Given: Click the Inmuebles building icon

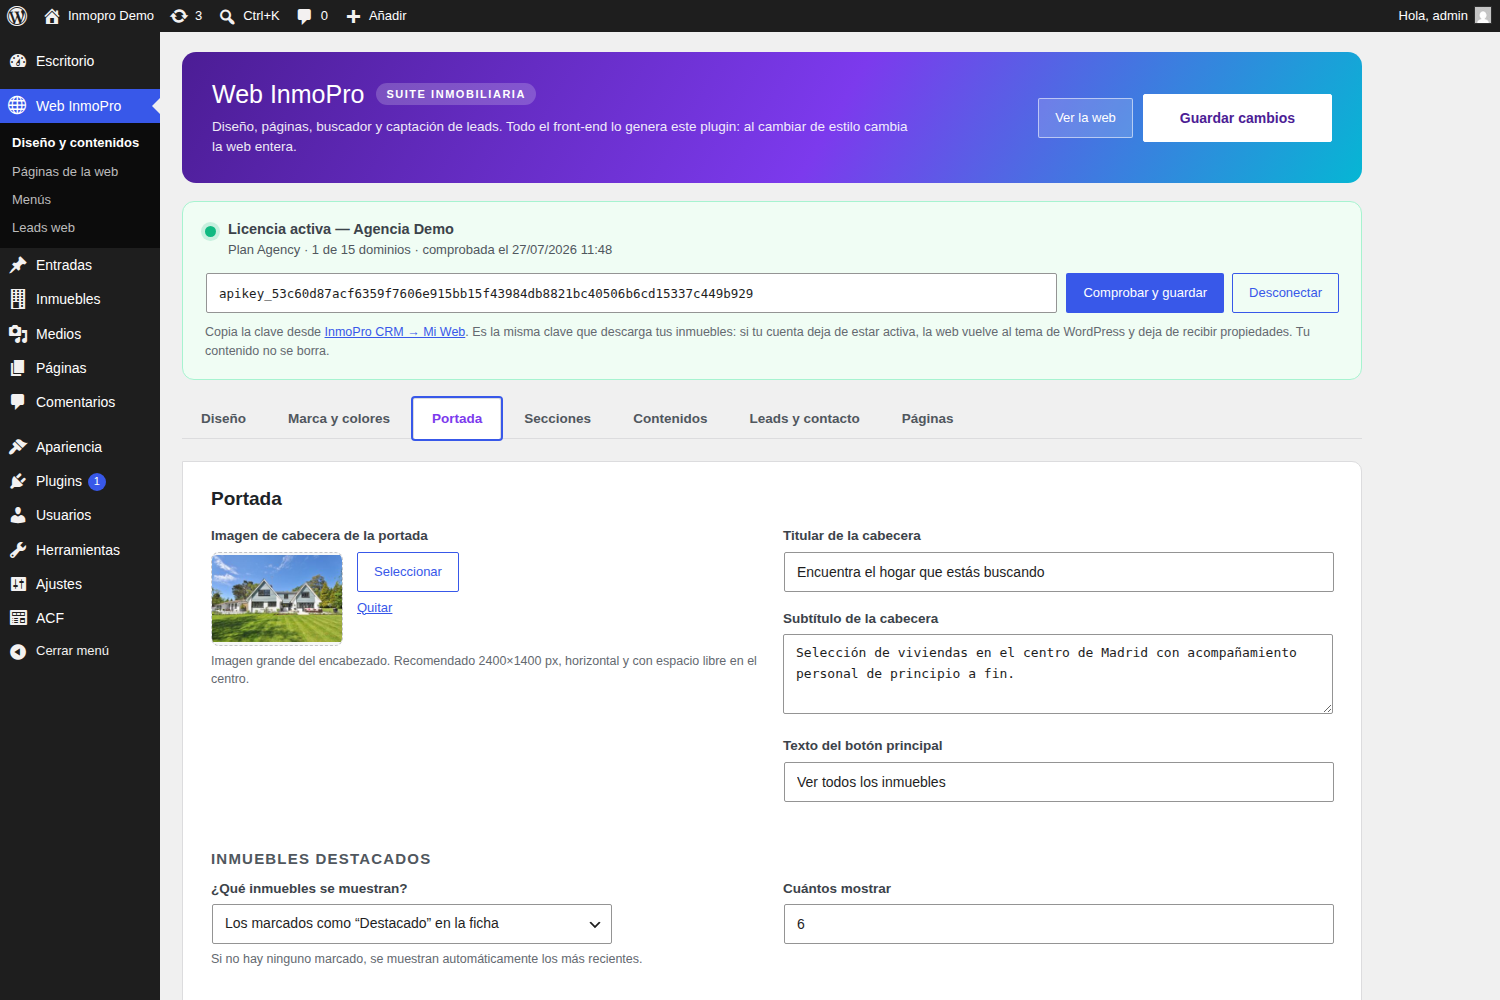Looking at the screenshot, I should (18, 299).
